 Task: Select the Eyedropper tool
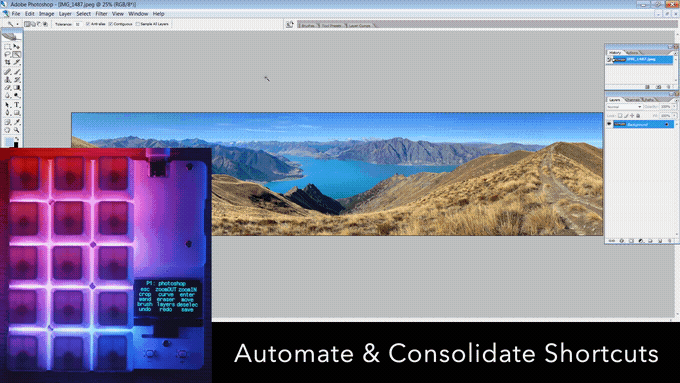coord(16,122)
